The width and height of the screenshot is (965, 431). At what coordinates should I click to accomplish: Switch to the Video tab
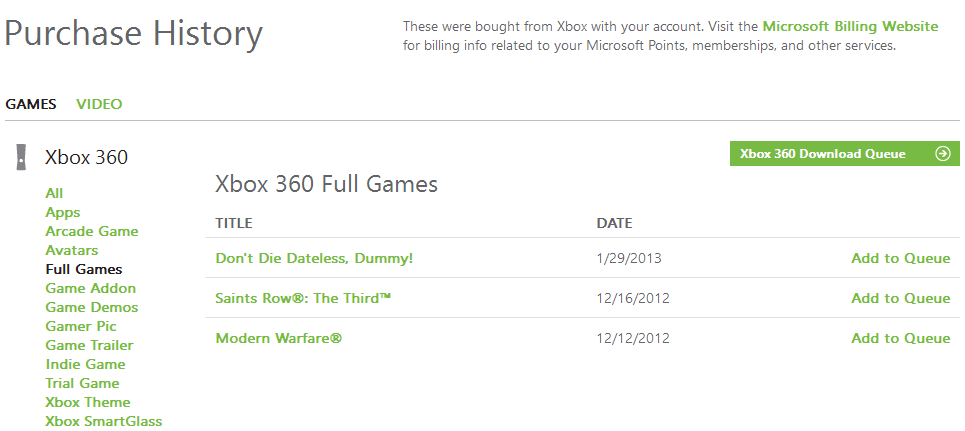(99, 104)
